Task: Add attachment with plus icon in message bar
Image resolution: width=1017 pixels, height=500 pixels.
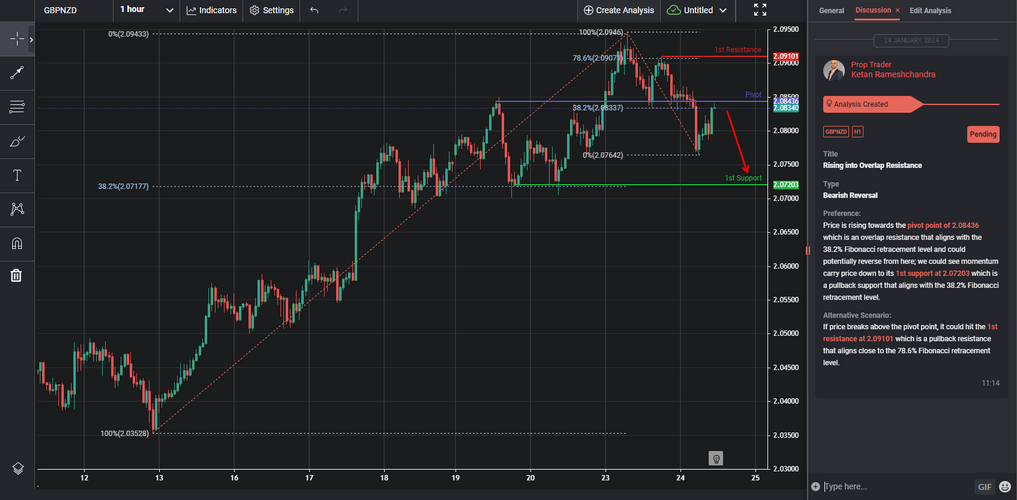Action: coord(815,486)
